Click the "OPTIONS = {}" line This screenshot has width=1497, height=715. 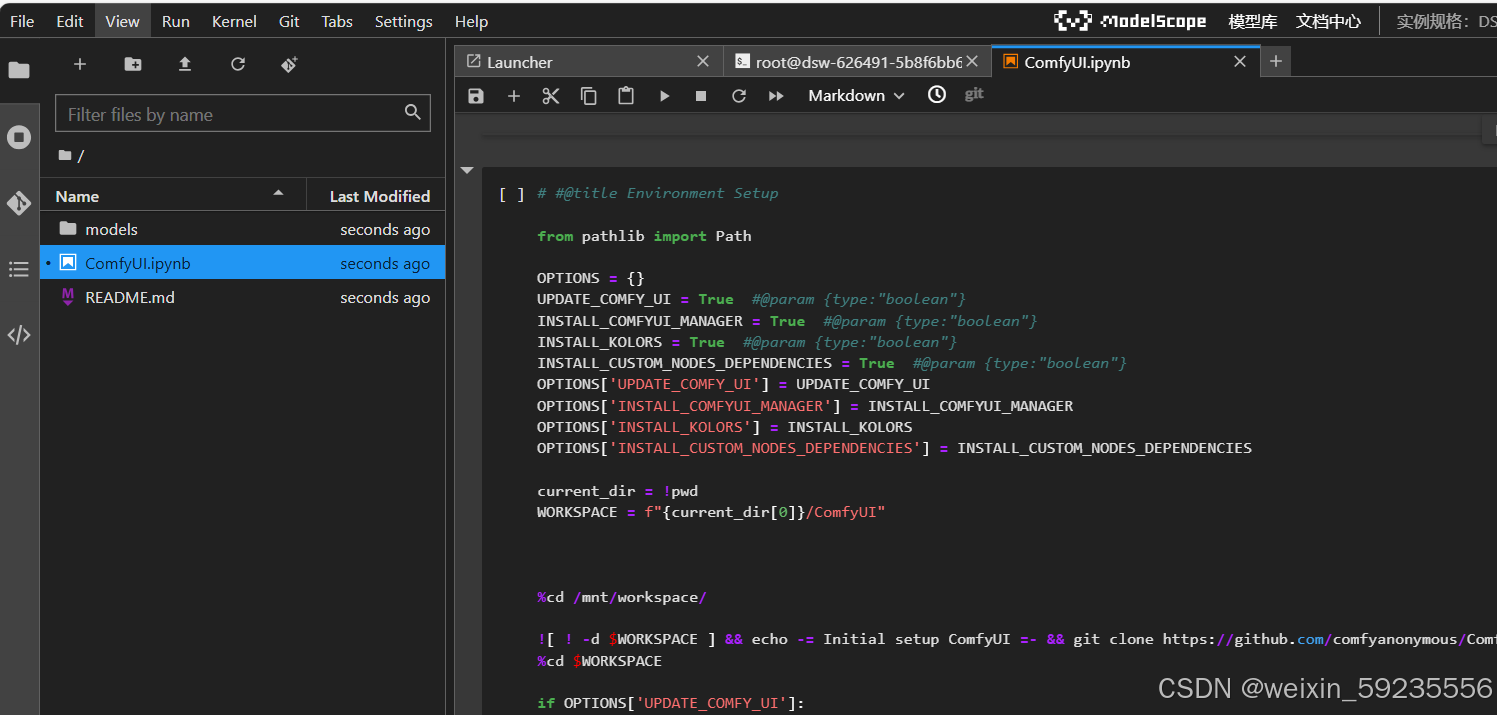click(590, 278)
